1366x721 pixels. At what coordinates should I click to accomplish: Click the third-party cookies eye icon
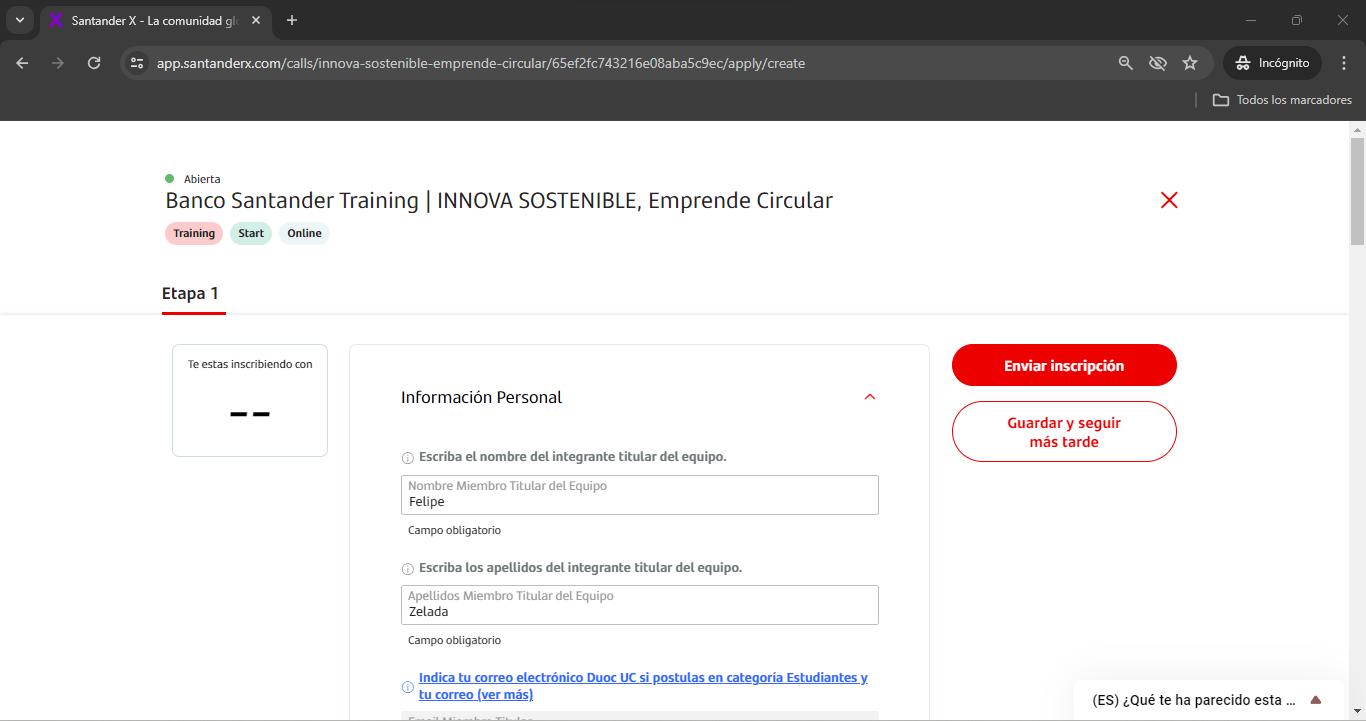(1158, 63)
